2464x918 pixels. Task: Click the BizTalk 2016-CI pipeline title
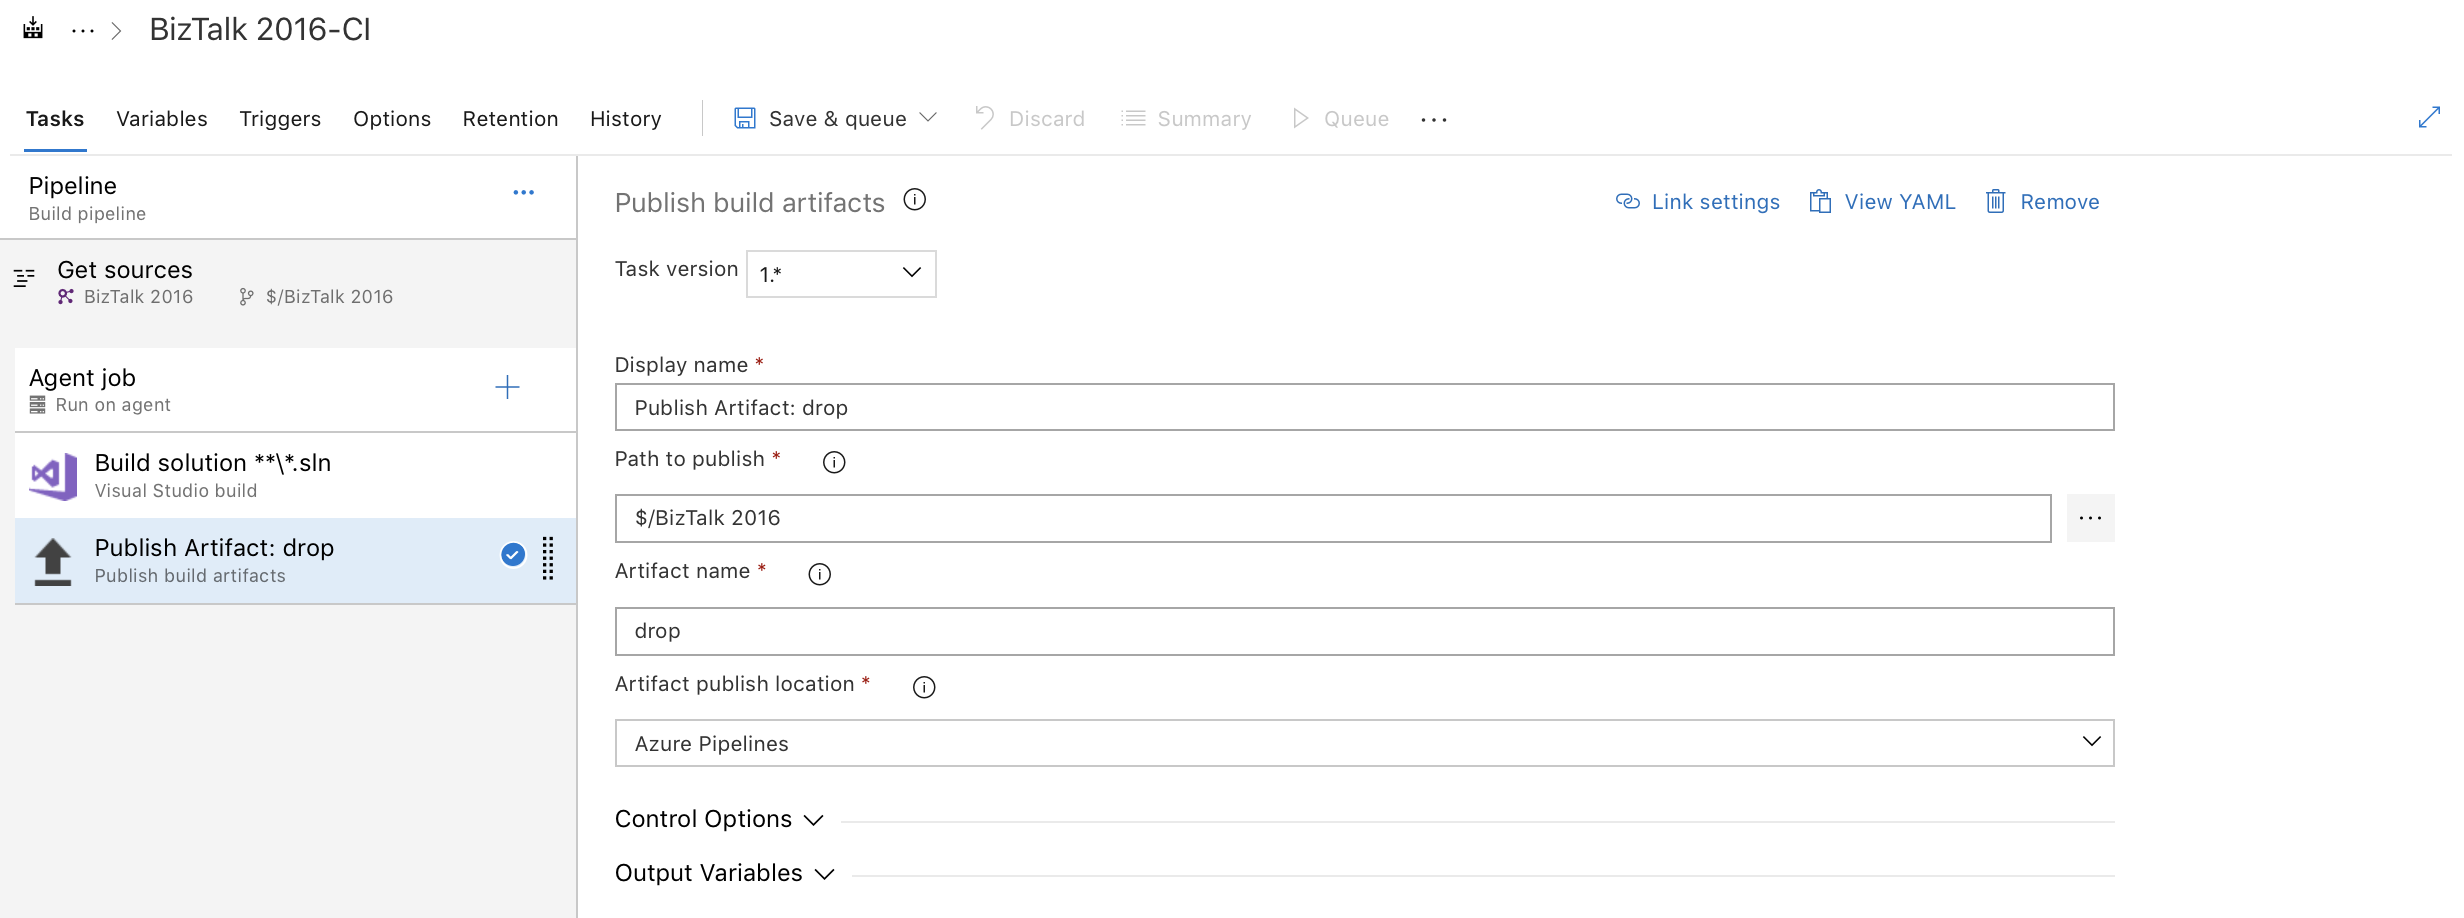[260, 29]
